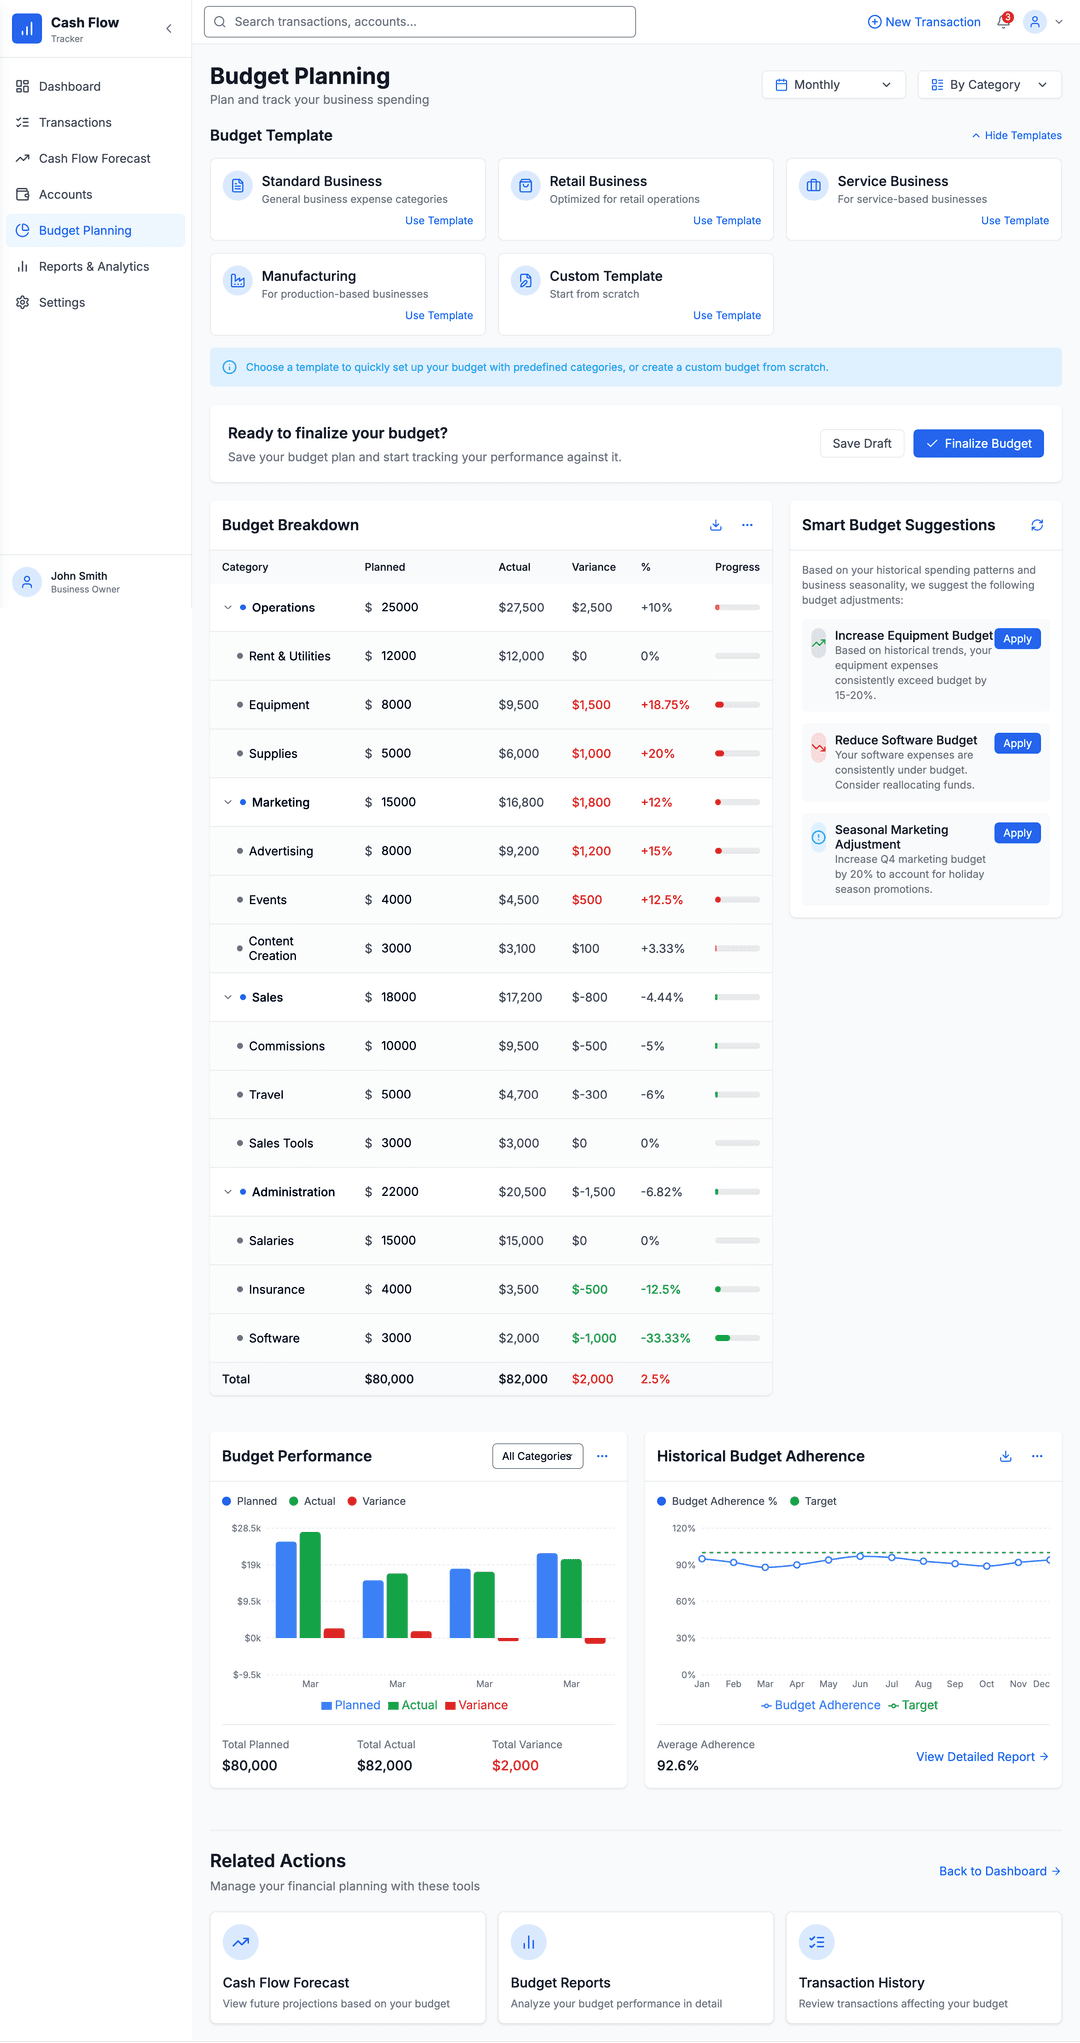
Task: Open Budget Performance more options
Action: pos(602,1456)
